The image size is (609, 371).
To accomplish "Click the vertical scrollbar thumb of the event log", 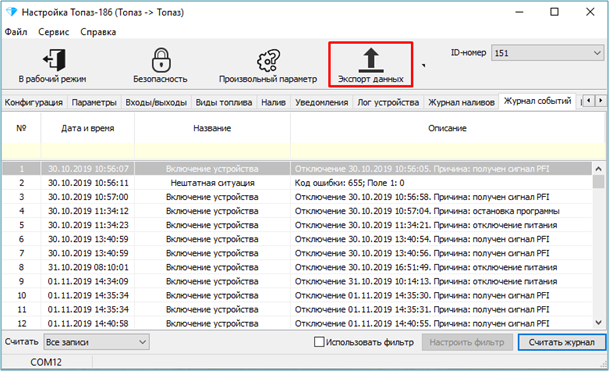I will click(598, 182).
